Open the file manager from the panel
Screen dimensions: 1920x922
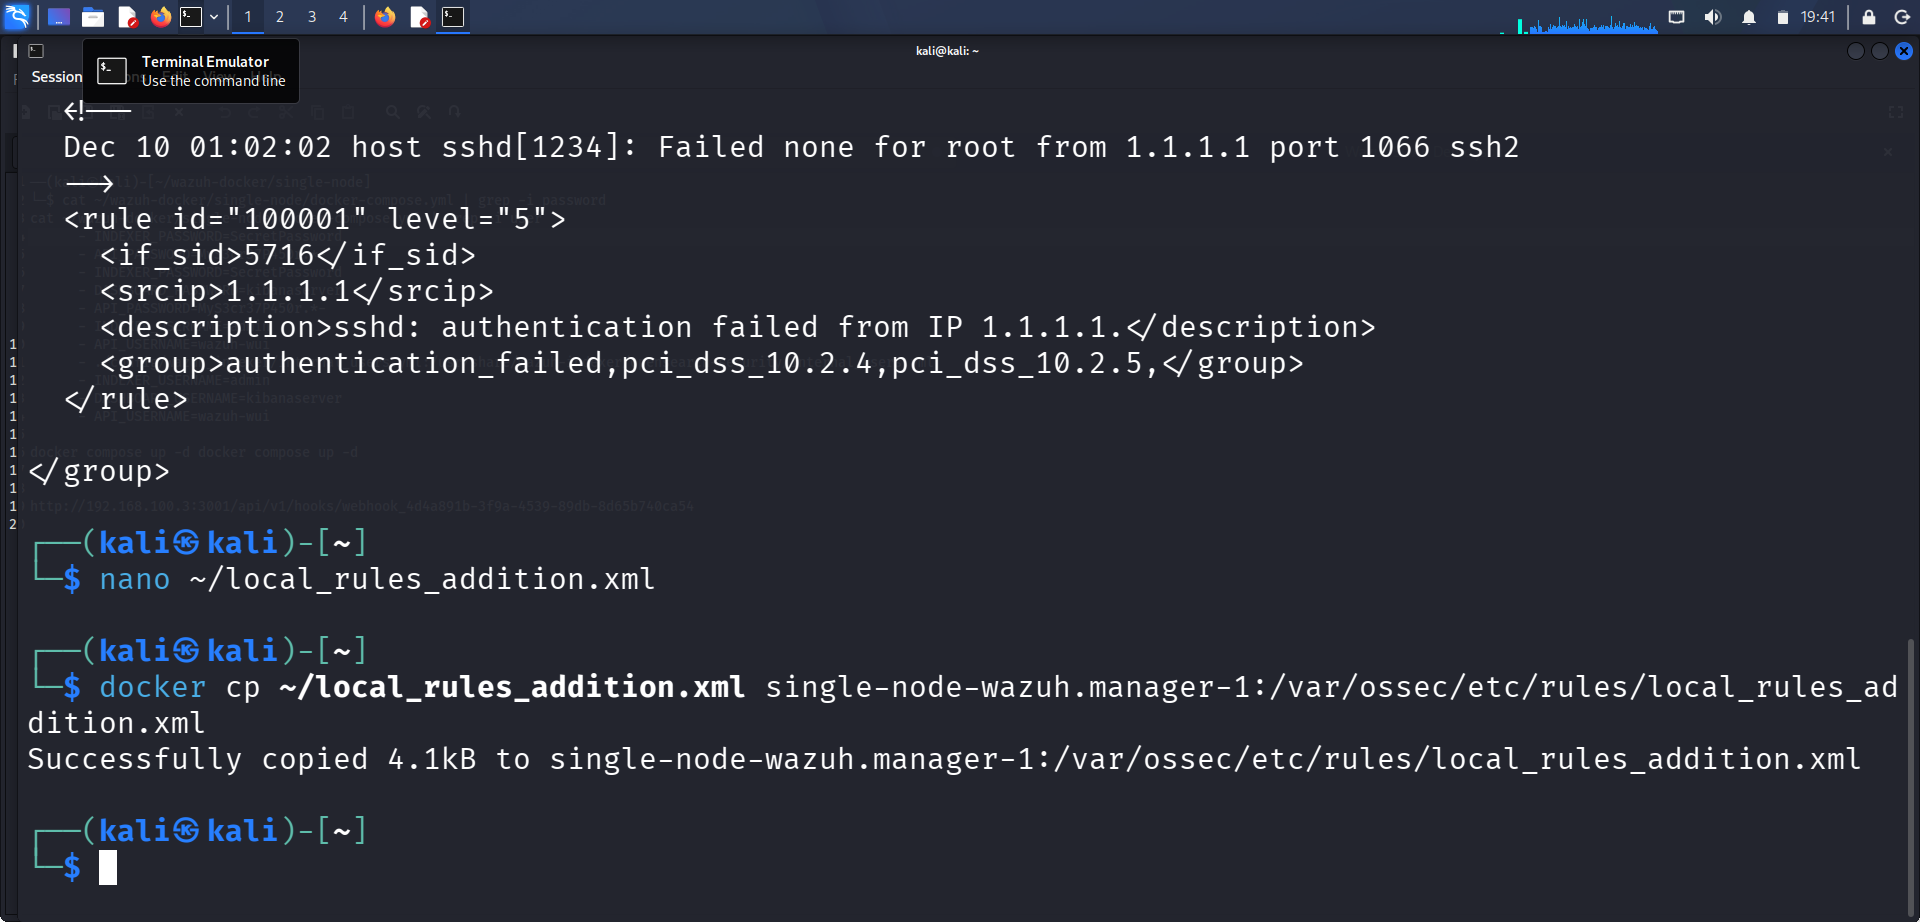click(x=93, y=17)
